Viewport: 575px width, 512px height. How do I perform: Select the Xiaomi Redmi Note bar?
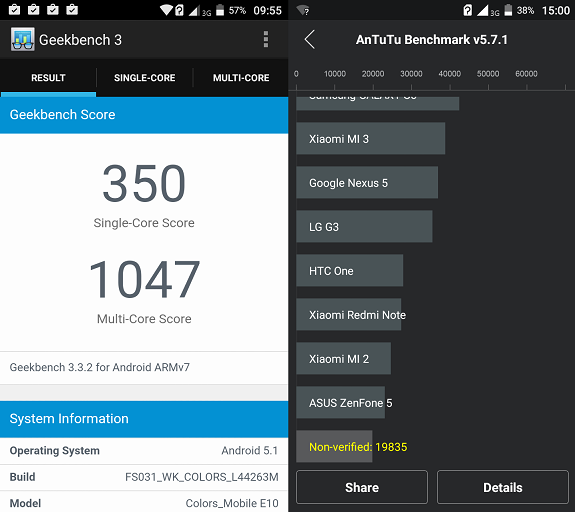349,314
